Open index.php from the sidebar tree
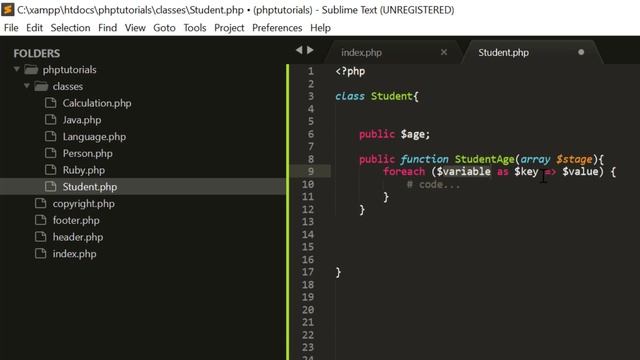Screen dimensions: 640x360 [74, 254]
